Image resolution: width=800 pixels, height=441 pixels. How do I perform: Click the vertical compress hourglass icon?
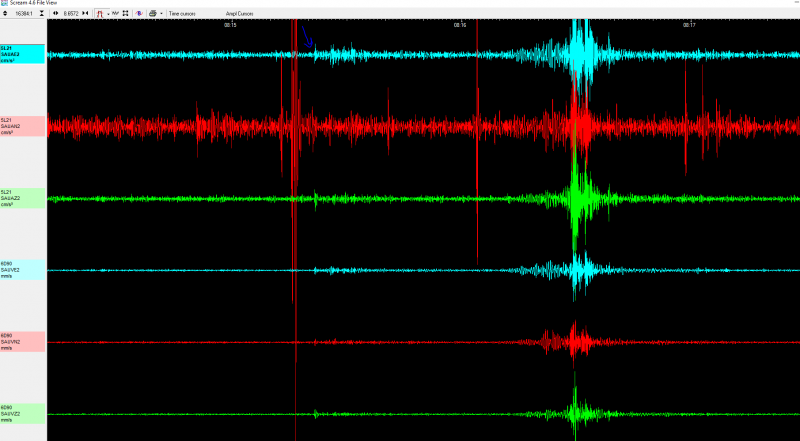42,14
